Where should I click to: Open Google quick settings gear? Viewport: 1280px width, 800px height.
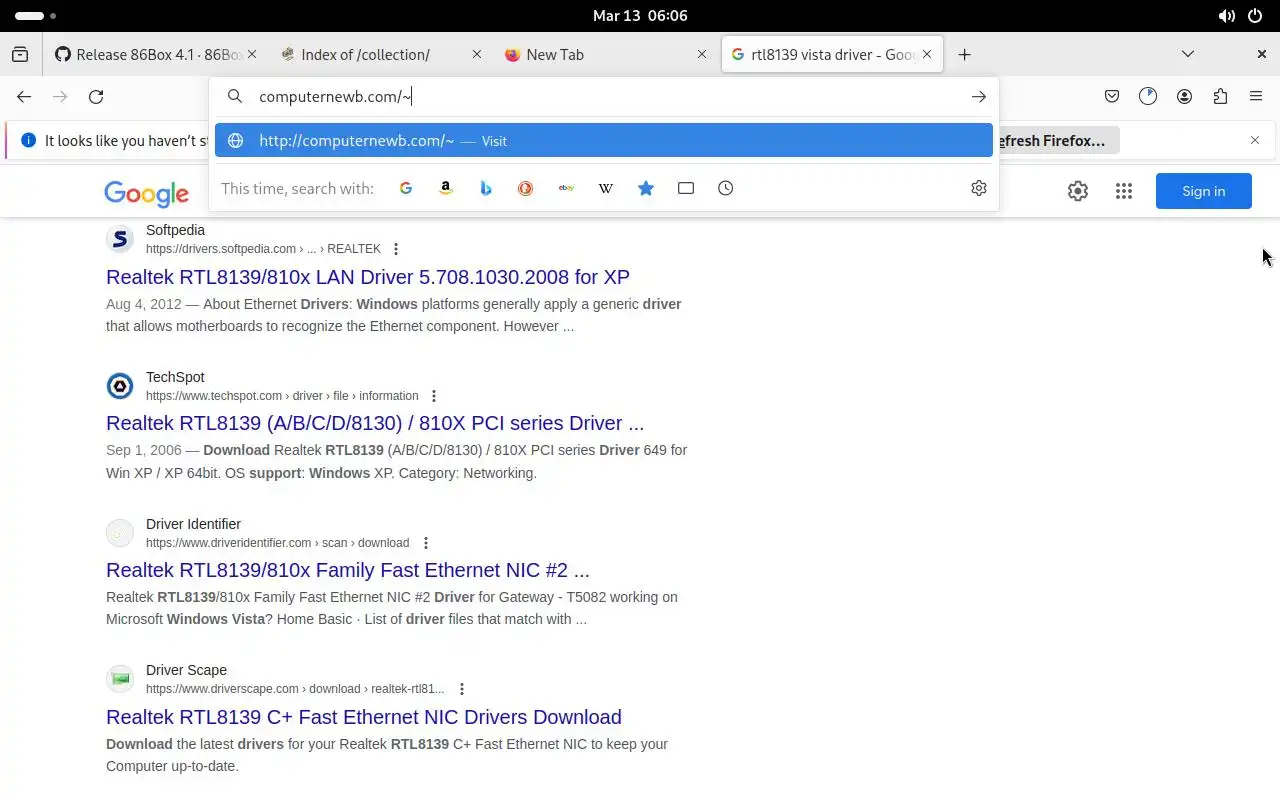[1078, 191]
